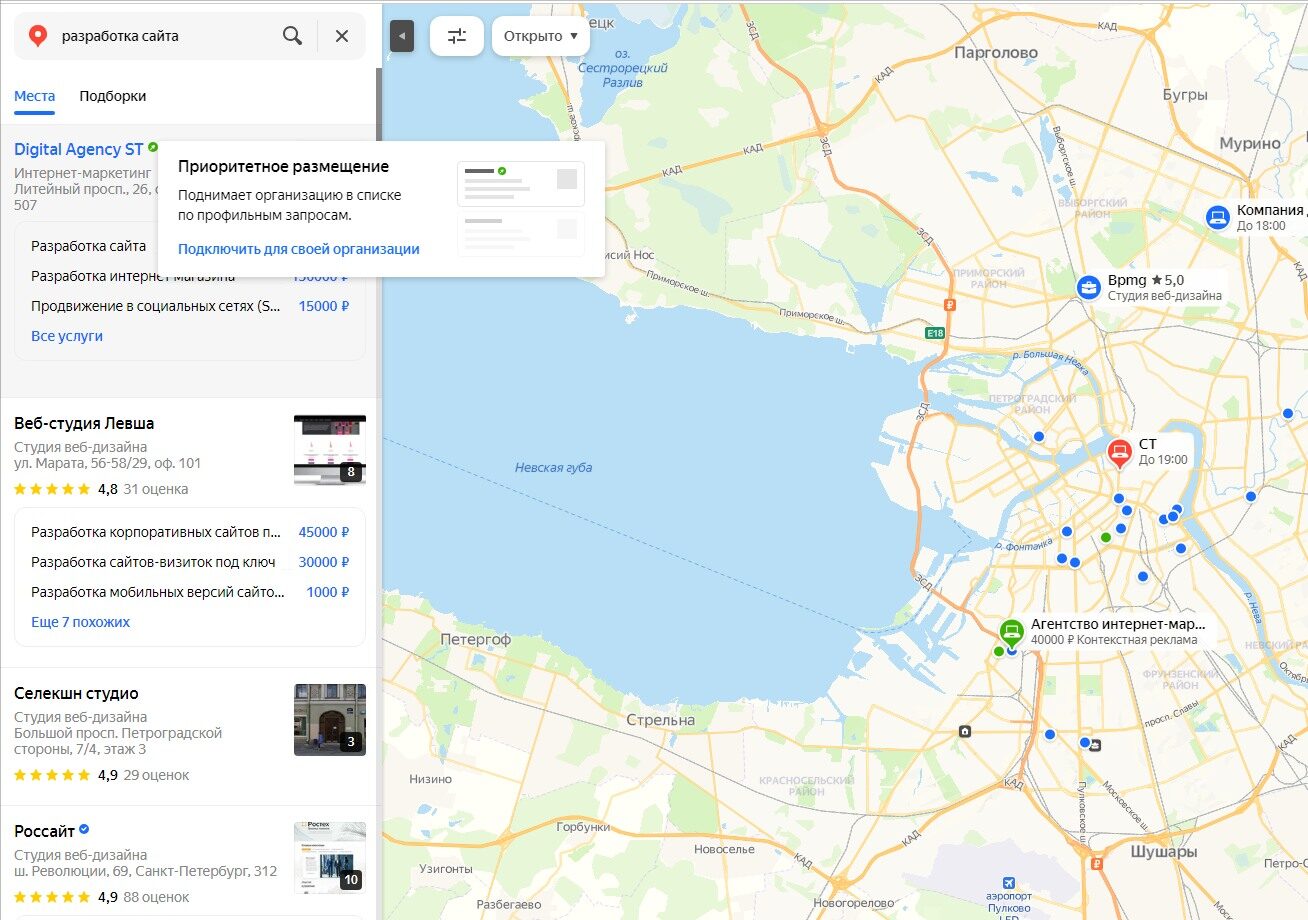Click the Бугры map label
Image resolution: width=1308 pixels, height=920 pixels.
pyautogui.click(x=1186, y=95)
